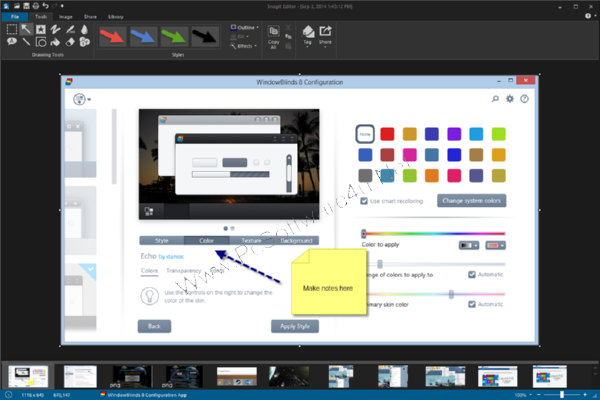
Task: Toggle Automatic checkbox for primary skin color
Action: (x=472, y=304)
